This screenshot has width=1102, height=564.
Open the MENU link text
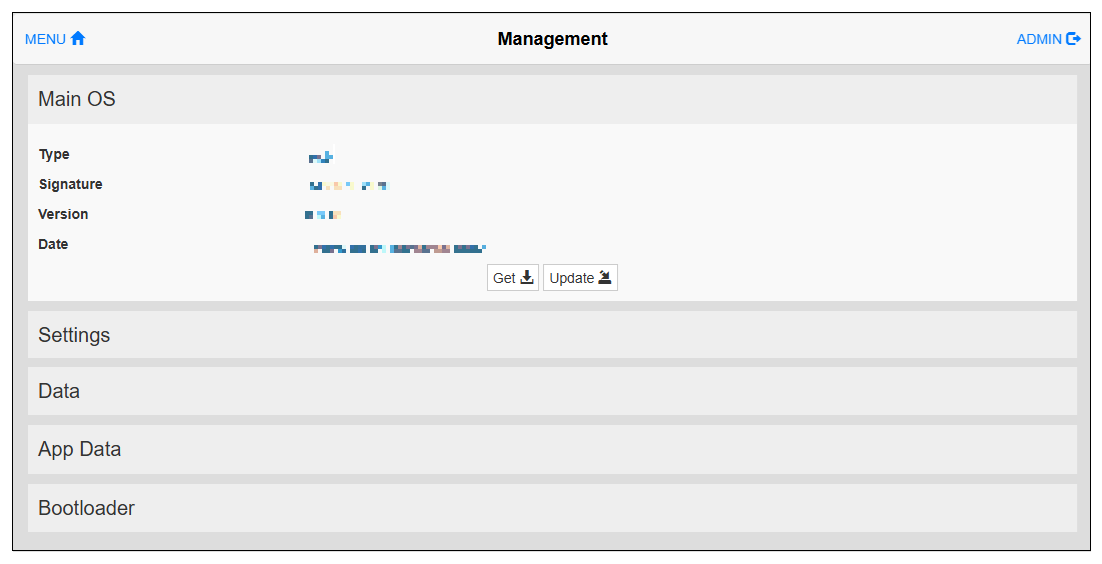click(x=45, y=39)
